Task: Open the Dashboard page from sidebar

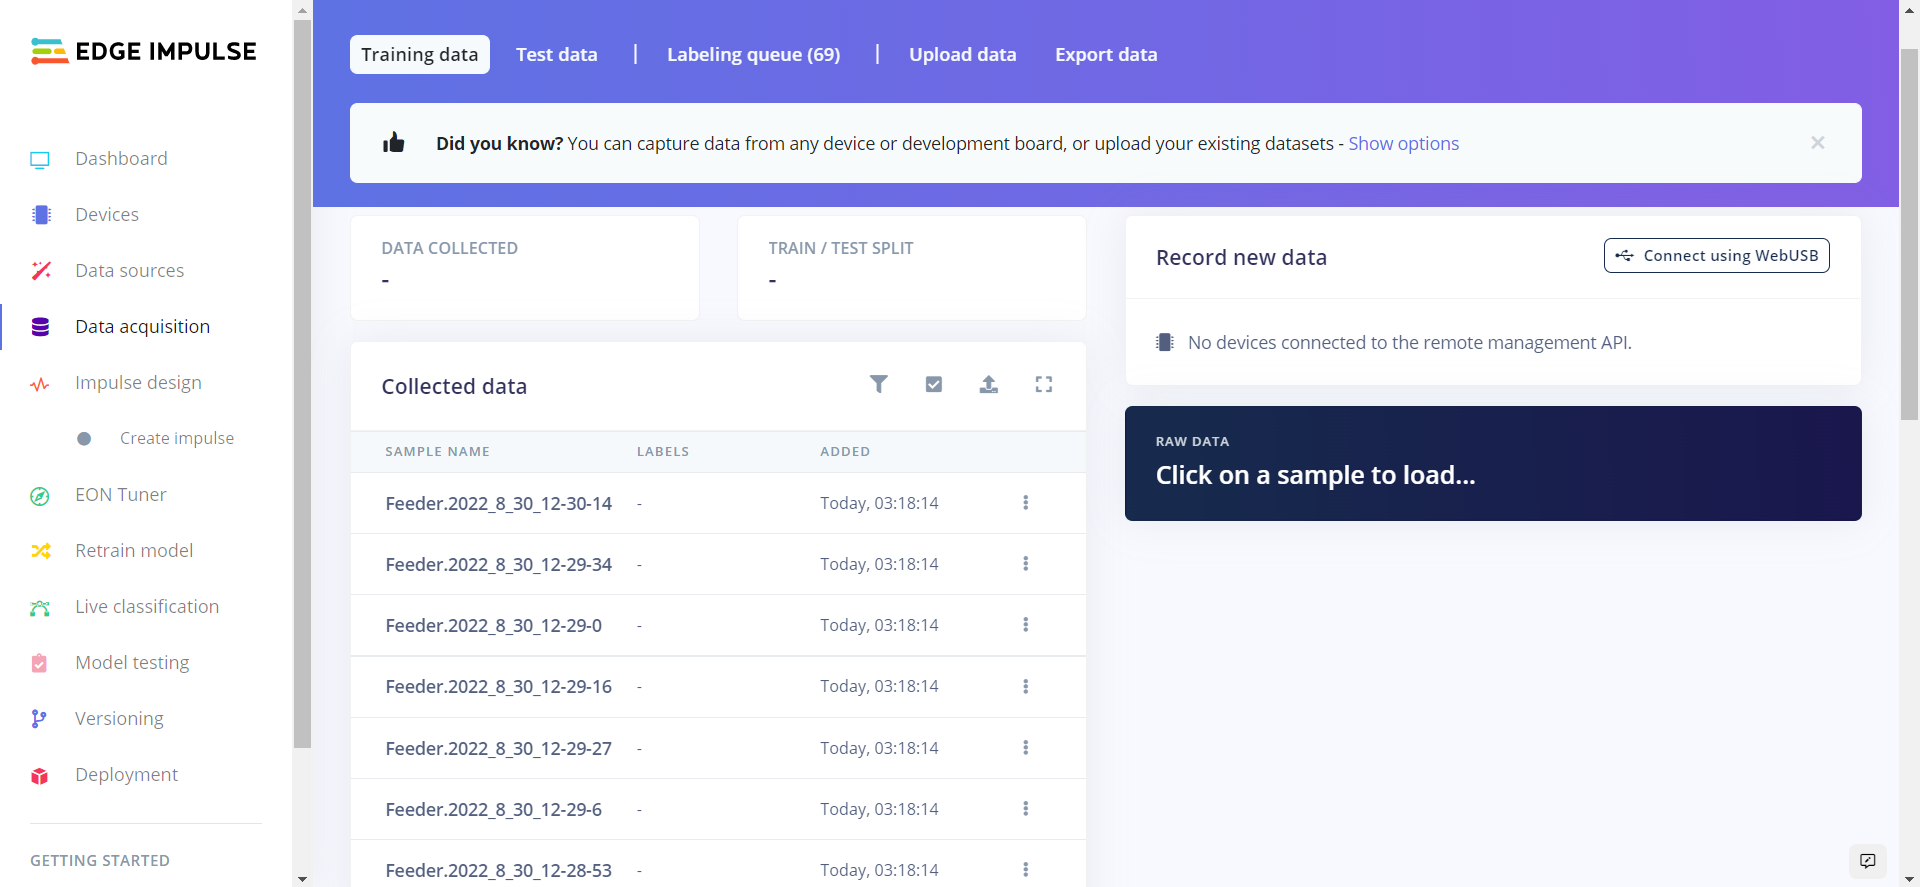Action: [x=121, y=159]
